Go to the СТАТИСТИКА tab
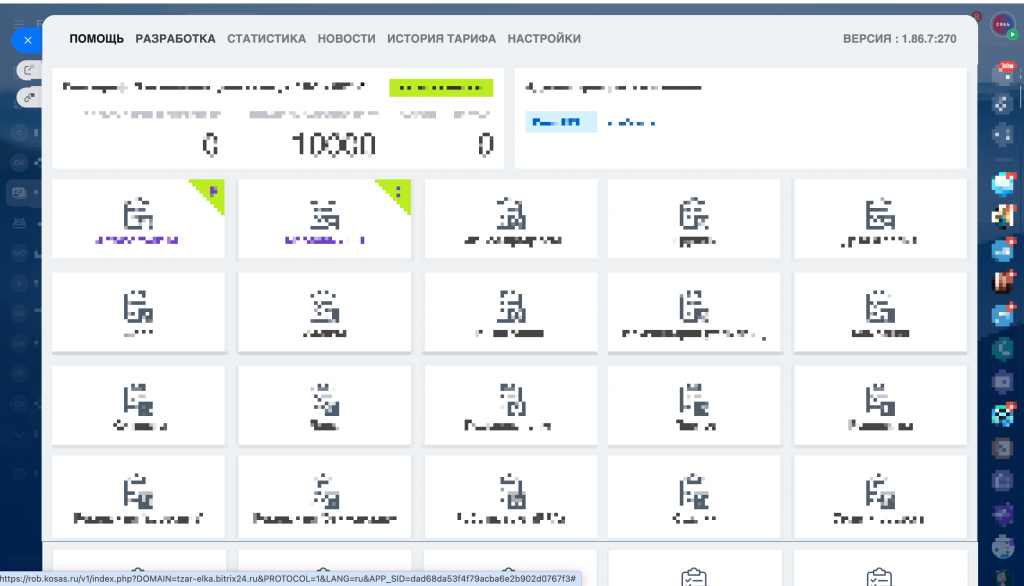Viewport: 1024px width, 586px height. tap(266, 39)
